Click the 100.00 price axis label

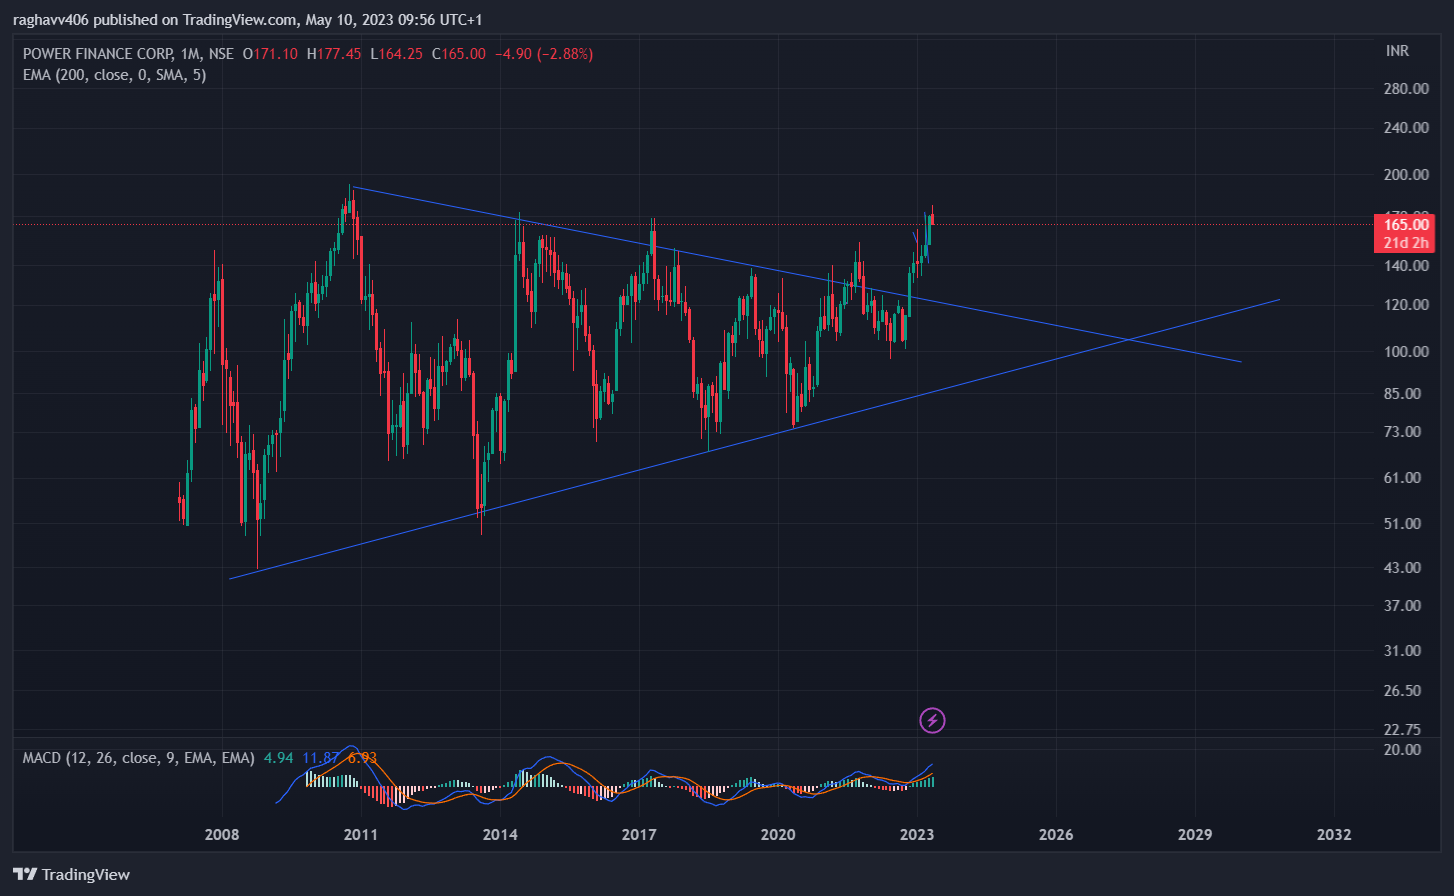coord(1406,351)
